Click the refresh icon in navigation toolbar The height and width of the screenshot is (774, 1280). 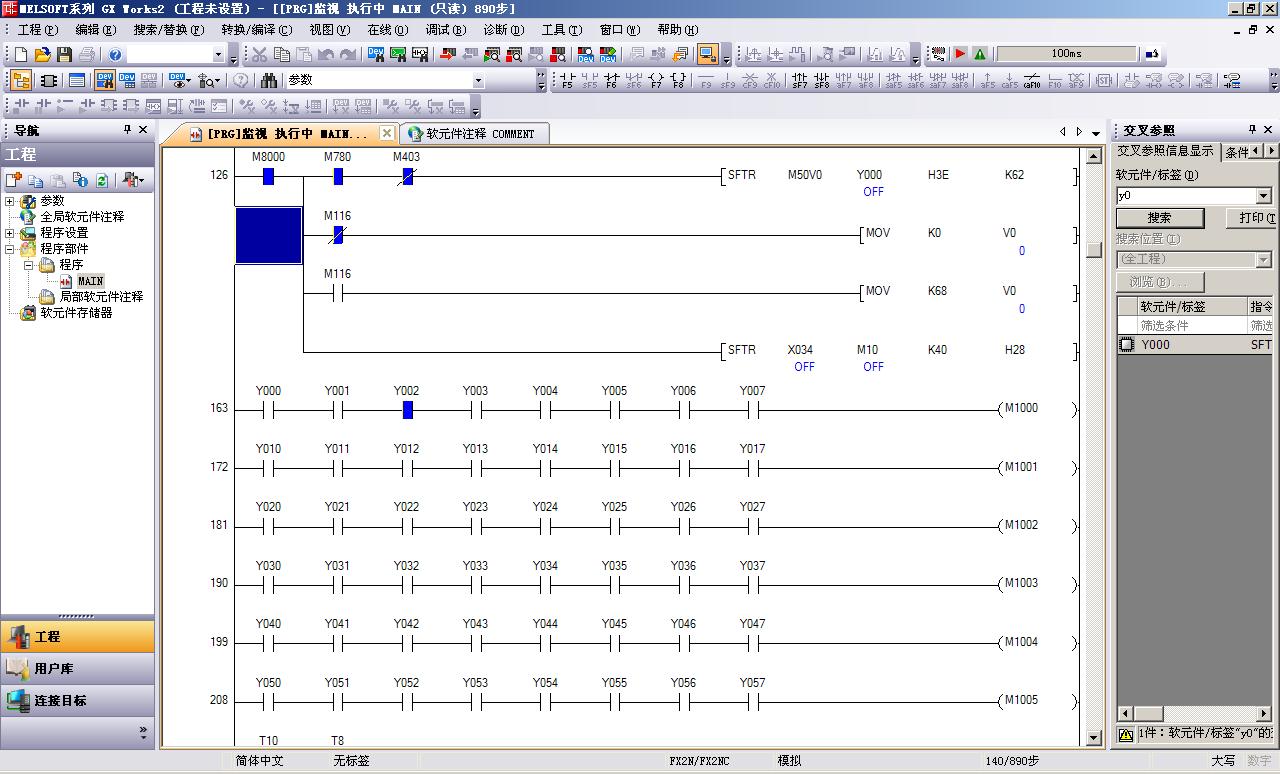pos(102,180)
